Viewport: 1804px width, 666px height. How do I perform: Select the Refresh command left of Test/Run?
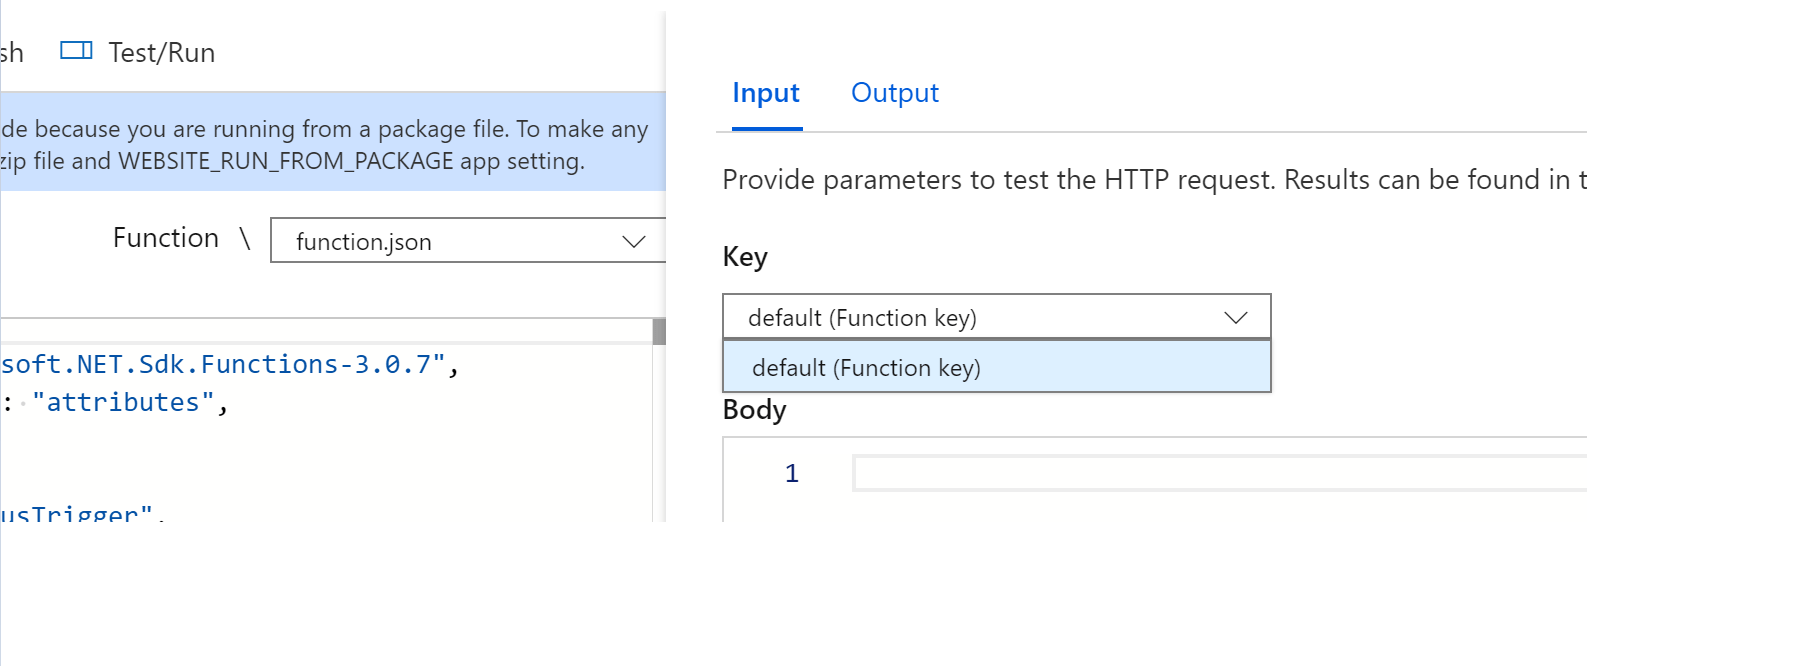(x=10, y=50)
